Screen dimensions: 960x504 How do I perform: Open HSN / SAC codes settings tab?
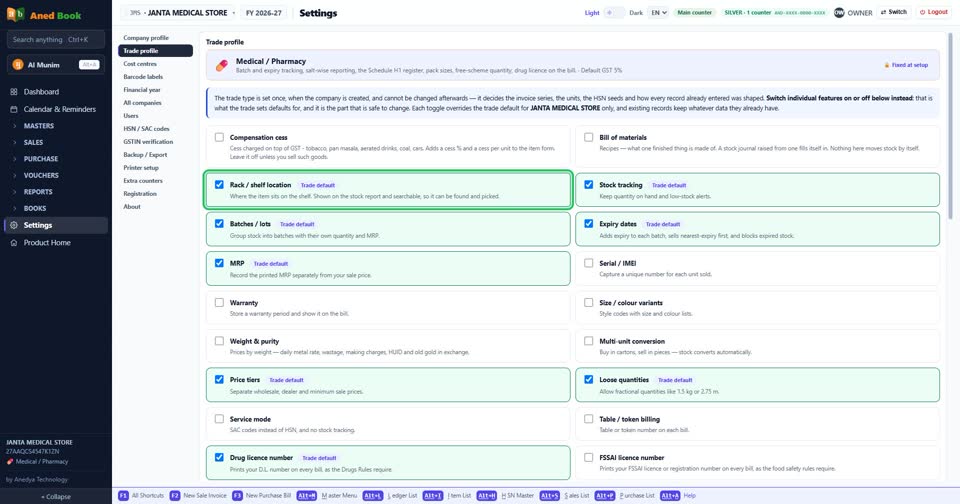pos(155,129)
